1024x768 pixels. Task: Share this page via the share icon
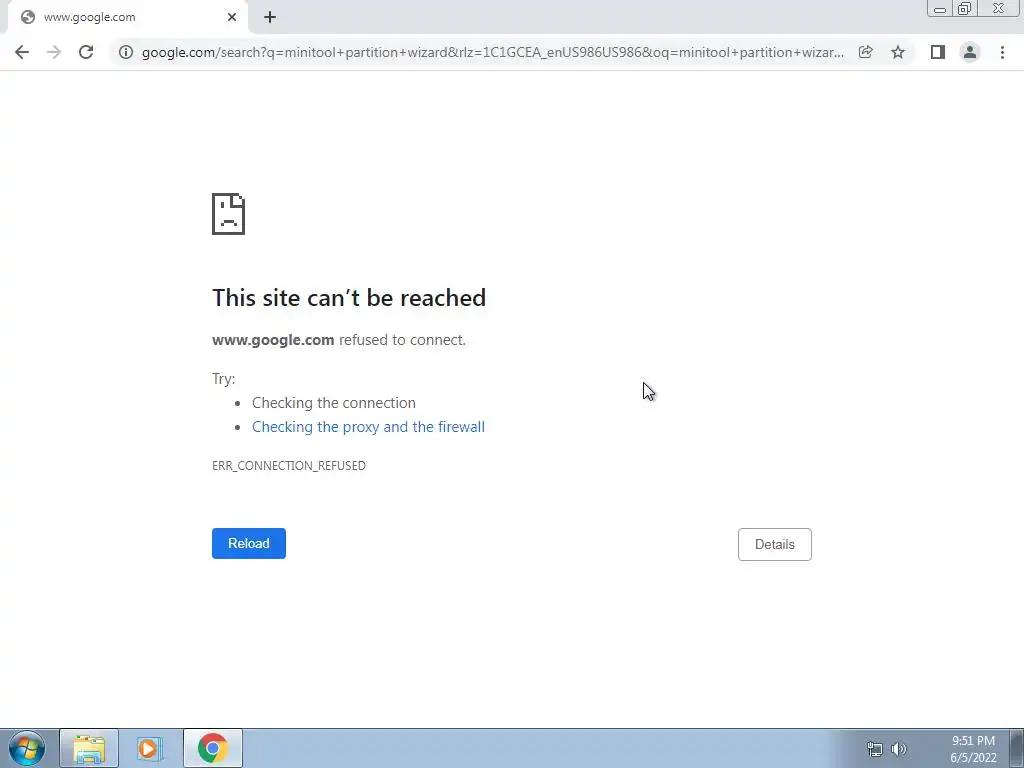point(865,52)
